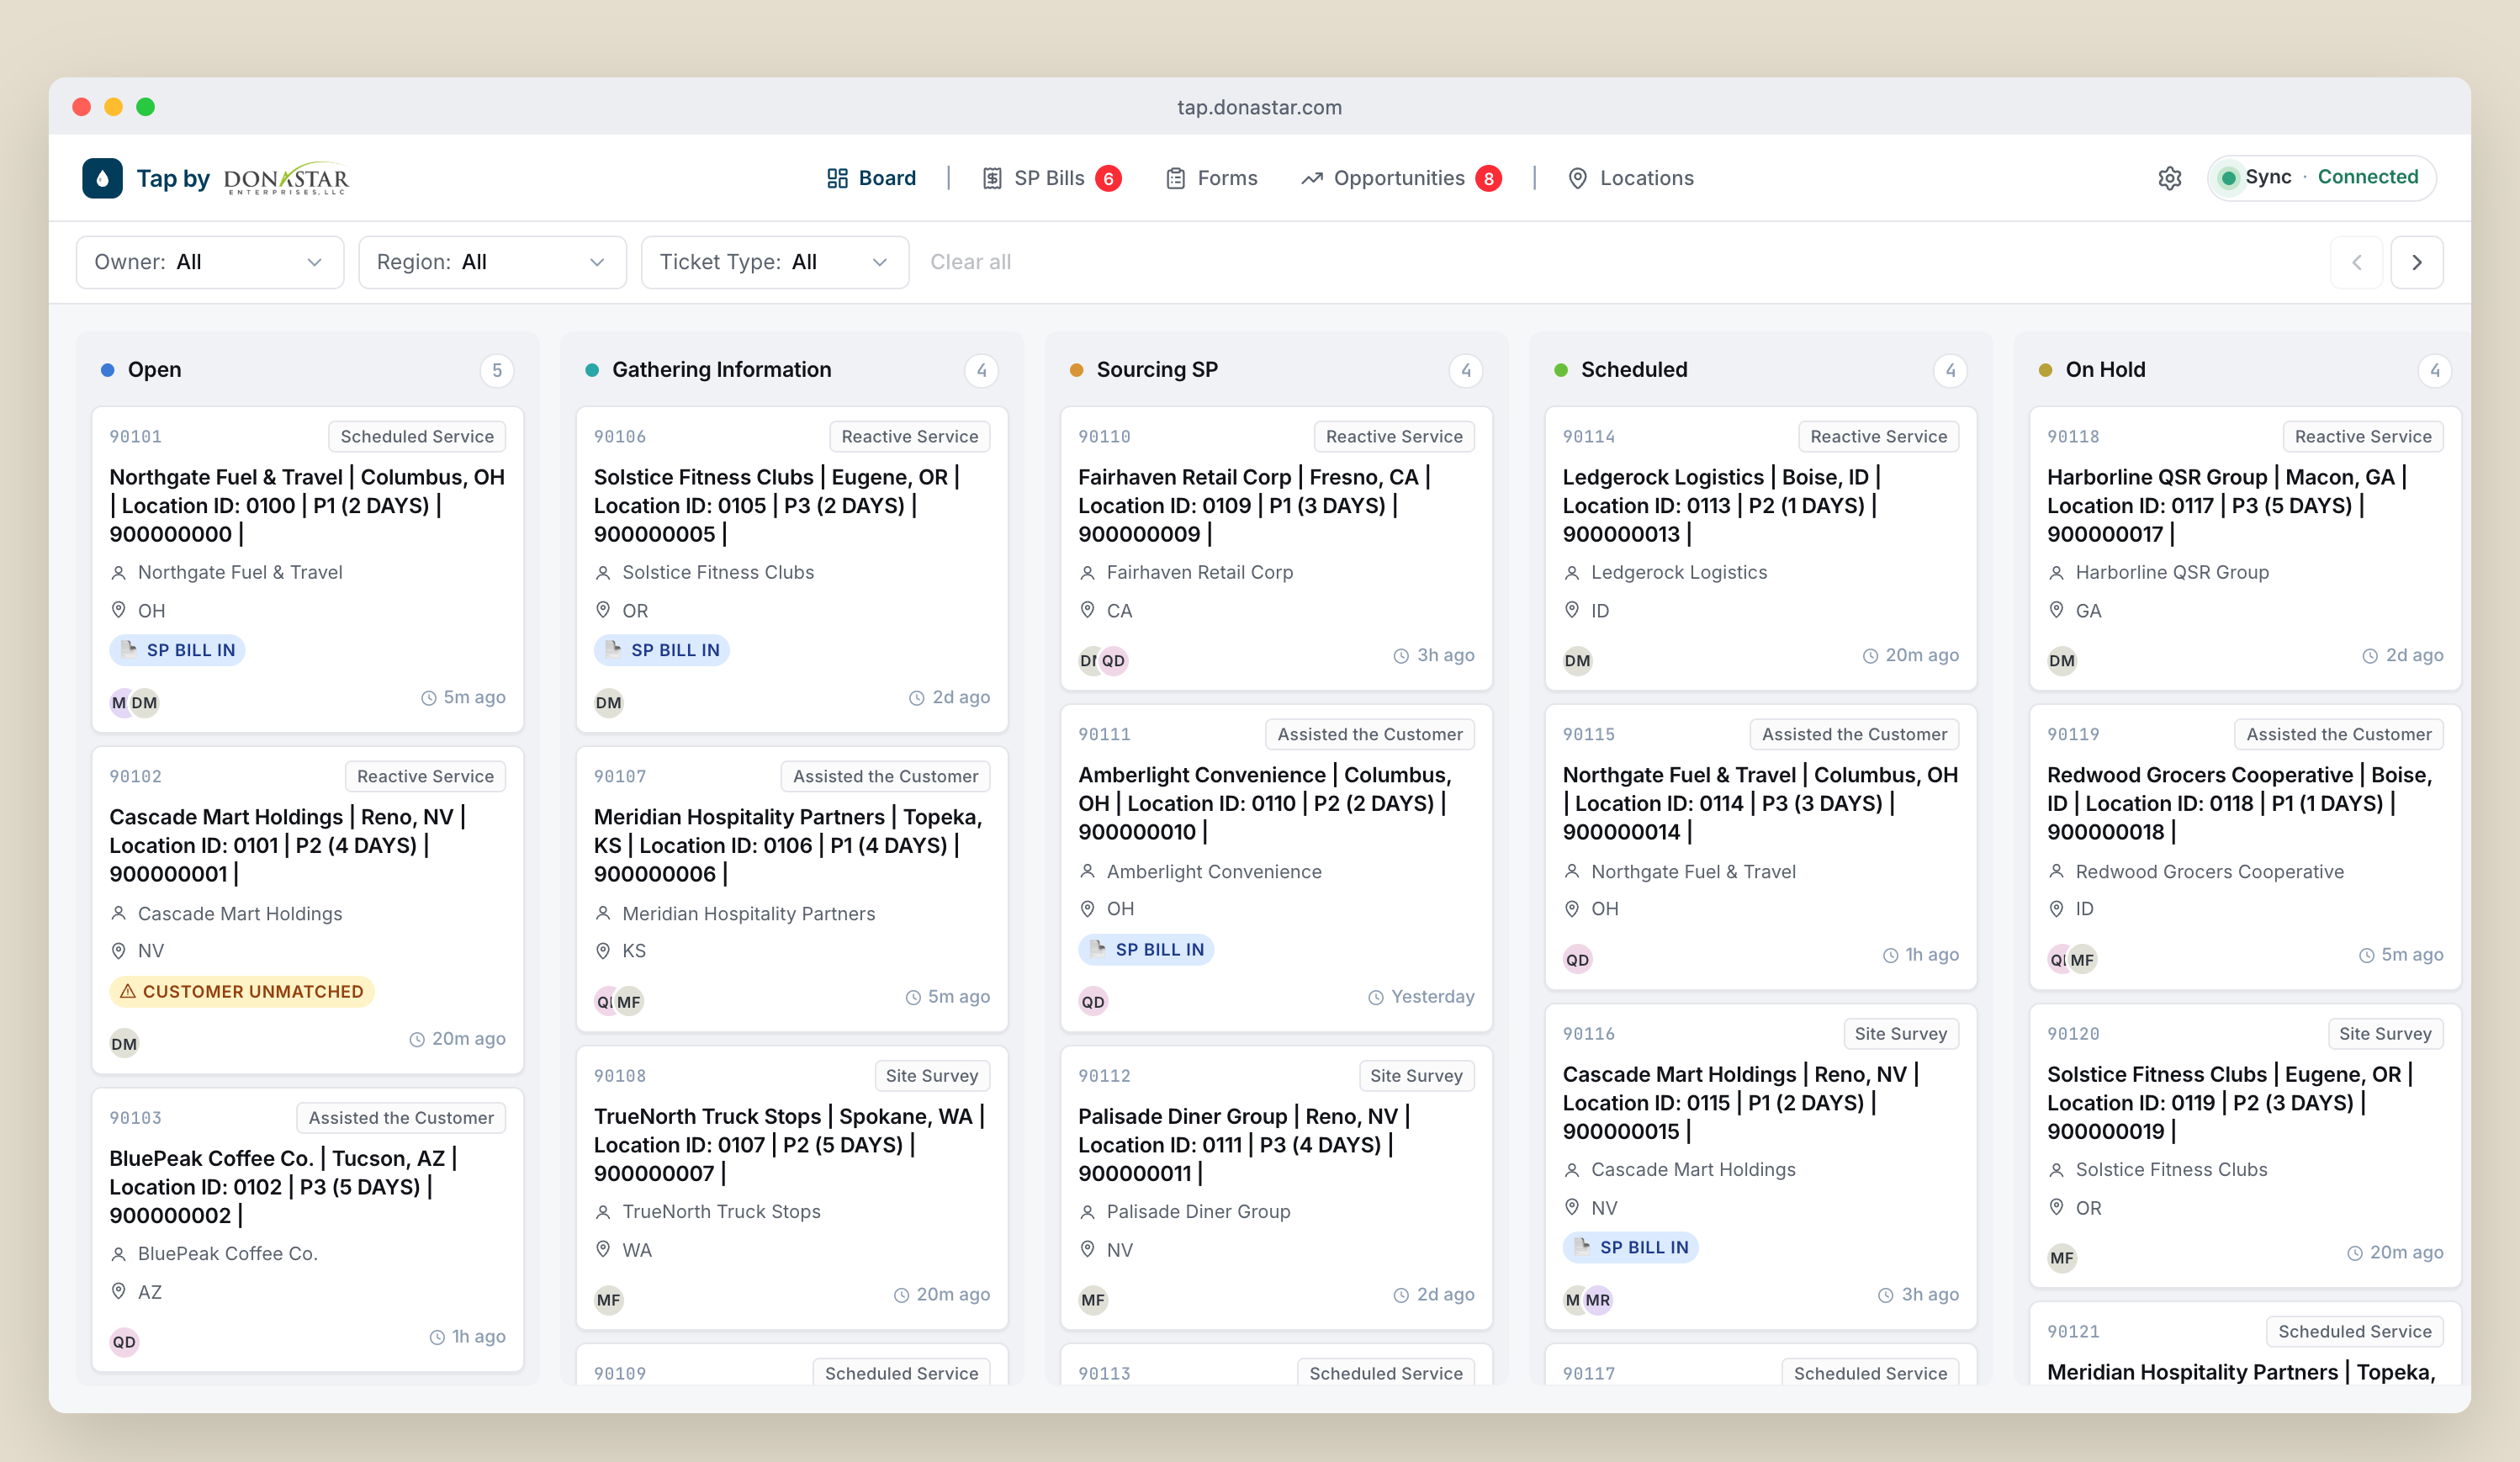Viewport: 2520px width, 1462px height.
Task: Expand the Region filter dropdown
Action: 492,262
